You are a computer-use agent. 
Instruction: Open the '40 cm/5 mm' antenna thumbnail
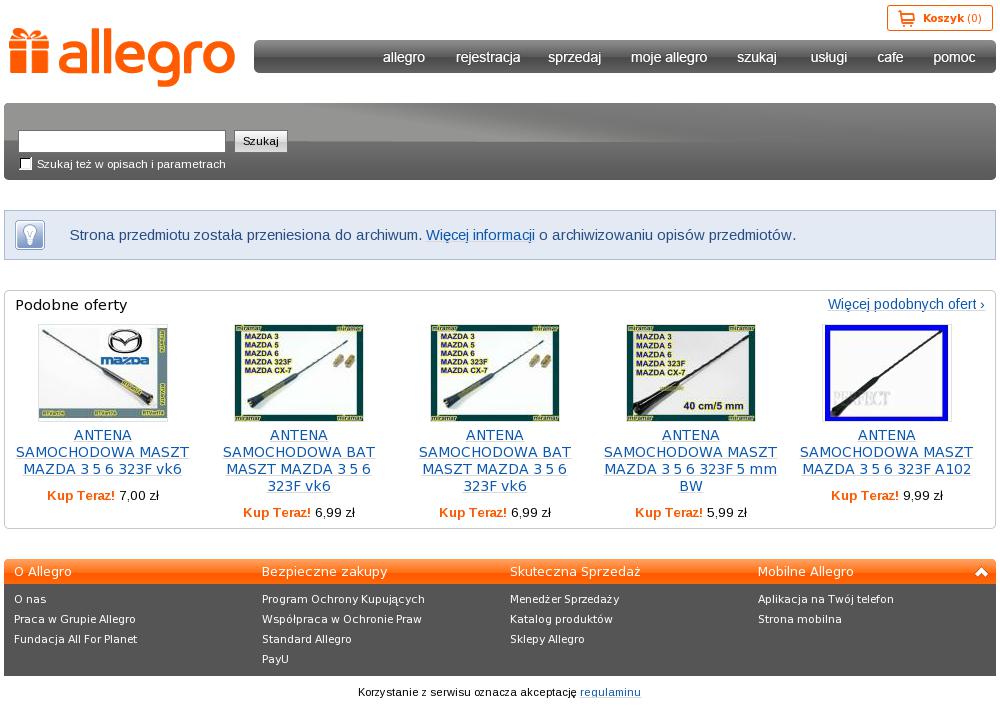(691, 373)
